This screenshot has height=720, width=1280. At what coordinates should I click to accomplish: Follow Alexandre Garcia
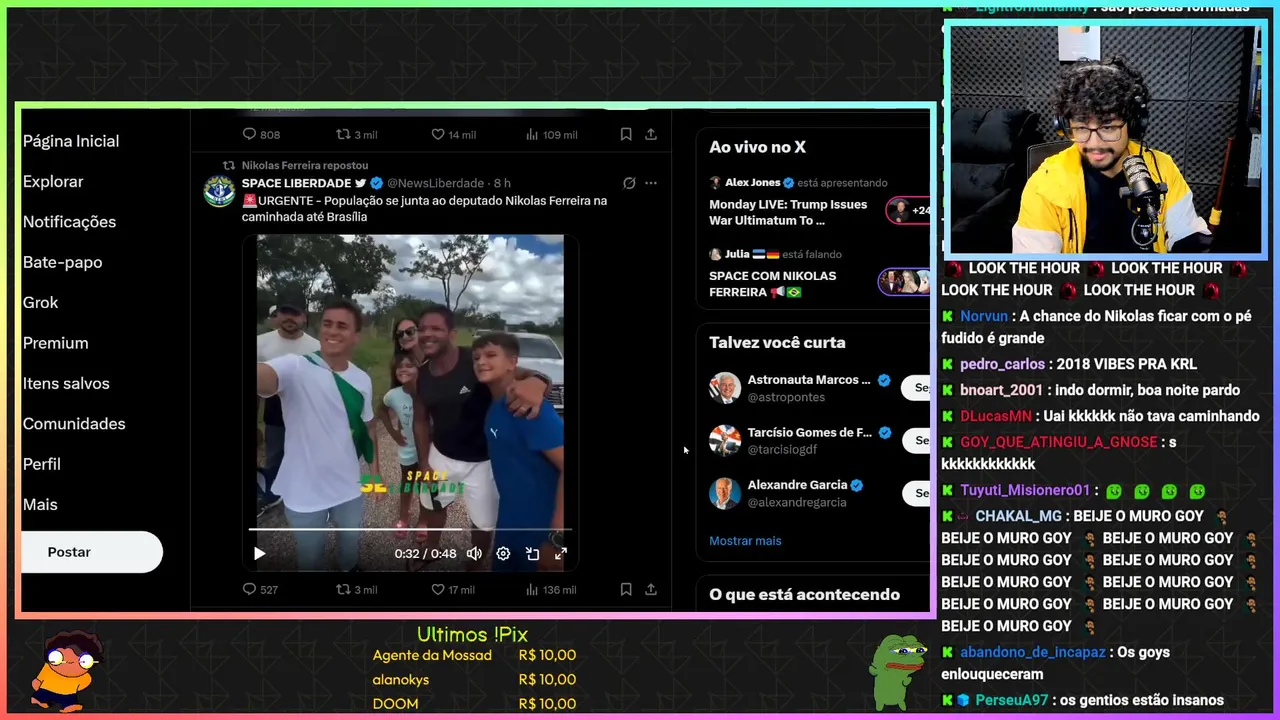tap(916, 492)
